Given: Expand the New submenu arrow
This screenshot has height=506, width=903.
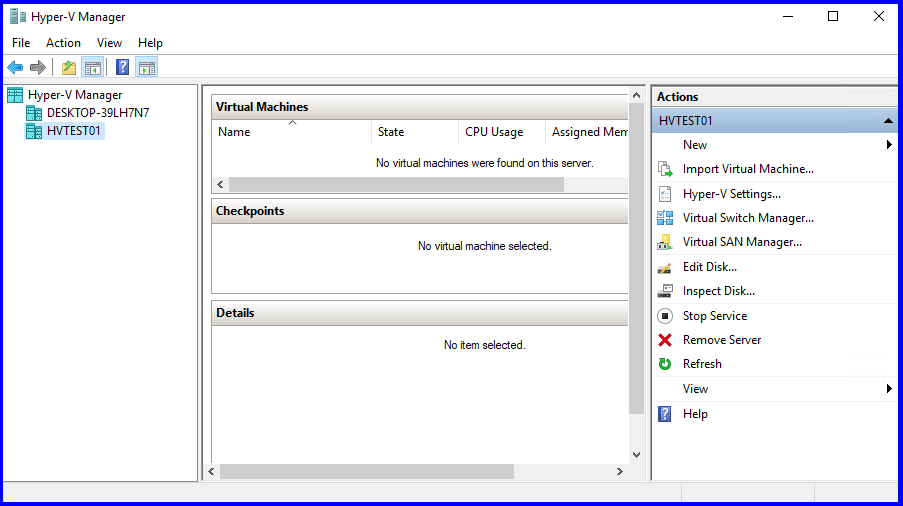Looking at the screenshot, I should pos(889,145).
